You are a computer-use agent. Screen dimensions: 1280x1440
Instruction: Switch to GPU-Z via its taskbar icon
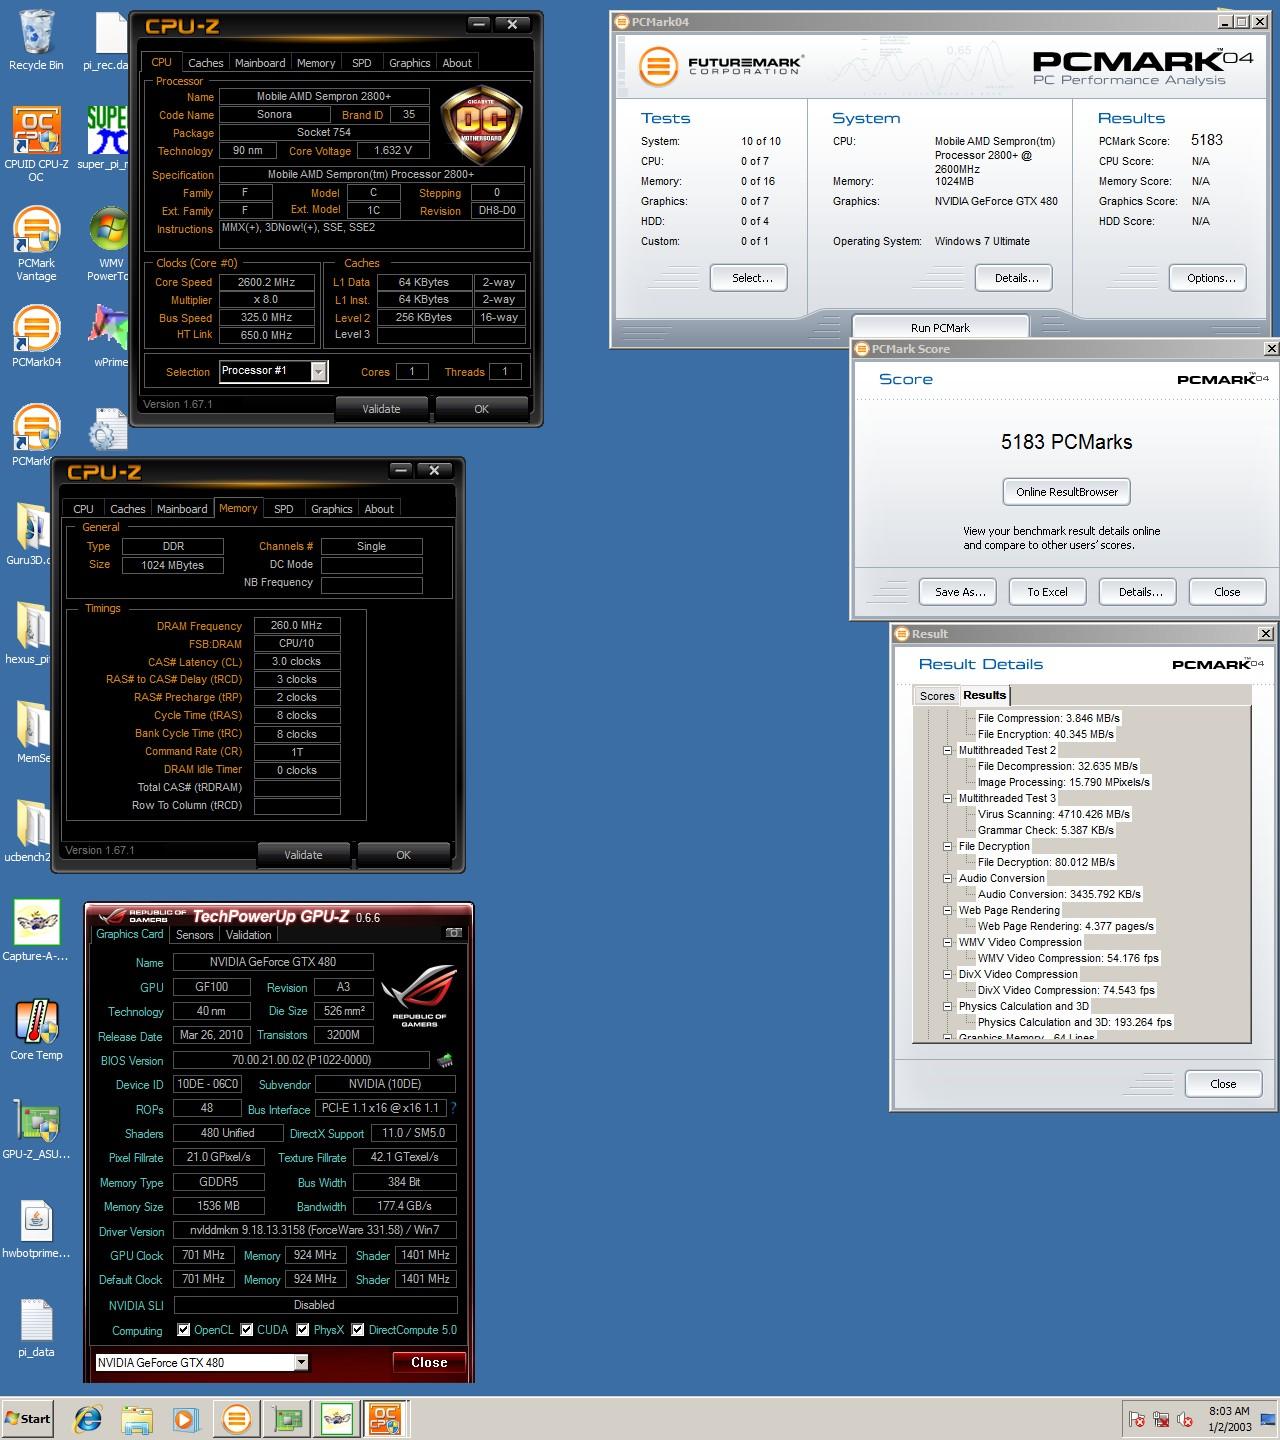click(x=288, y=1418)
